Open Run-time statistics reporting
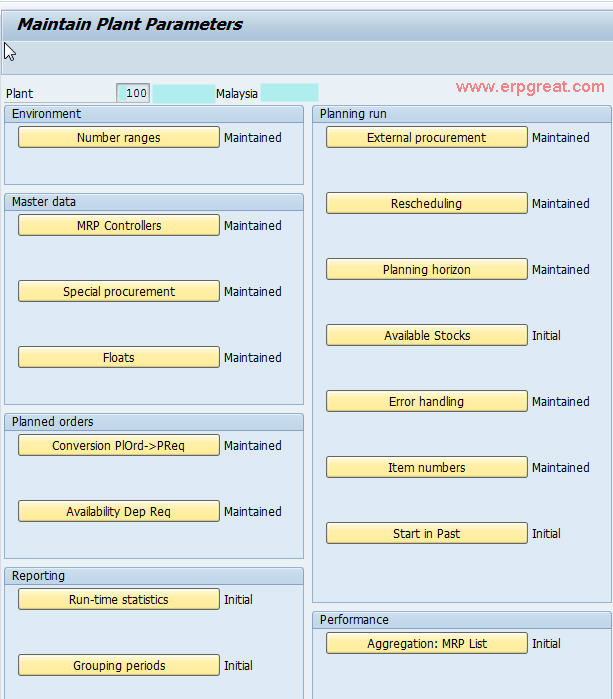This screenshot has width=613, height=699. (x=119, y=599)
